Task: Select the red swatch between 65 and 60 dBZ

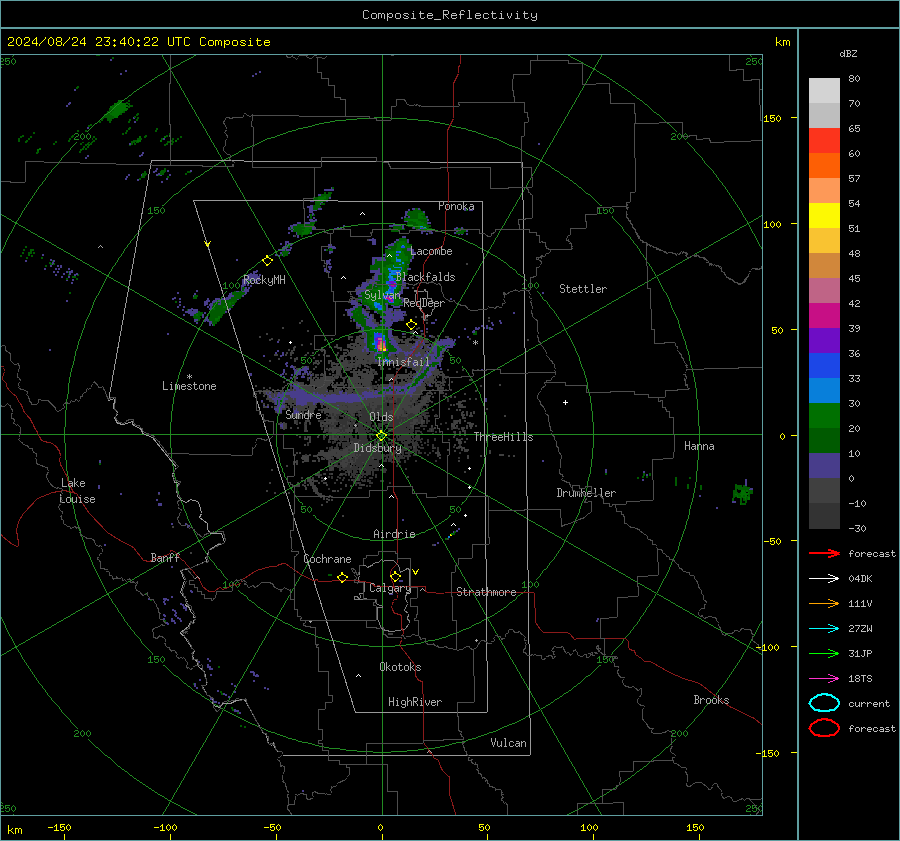Action: point(824,141)
